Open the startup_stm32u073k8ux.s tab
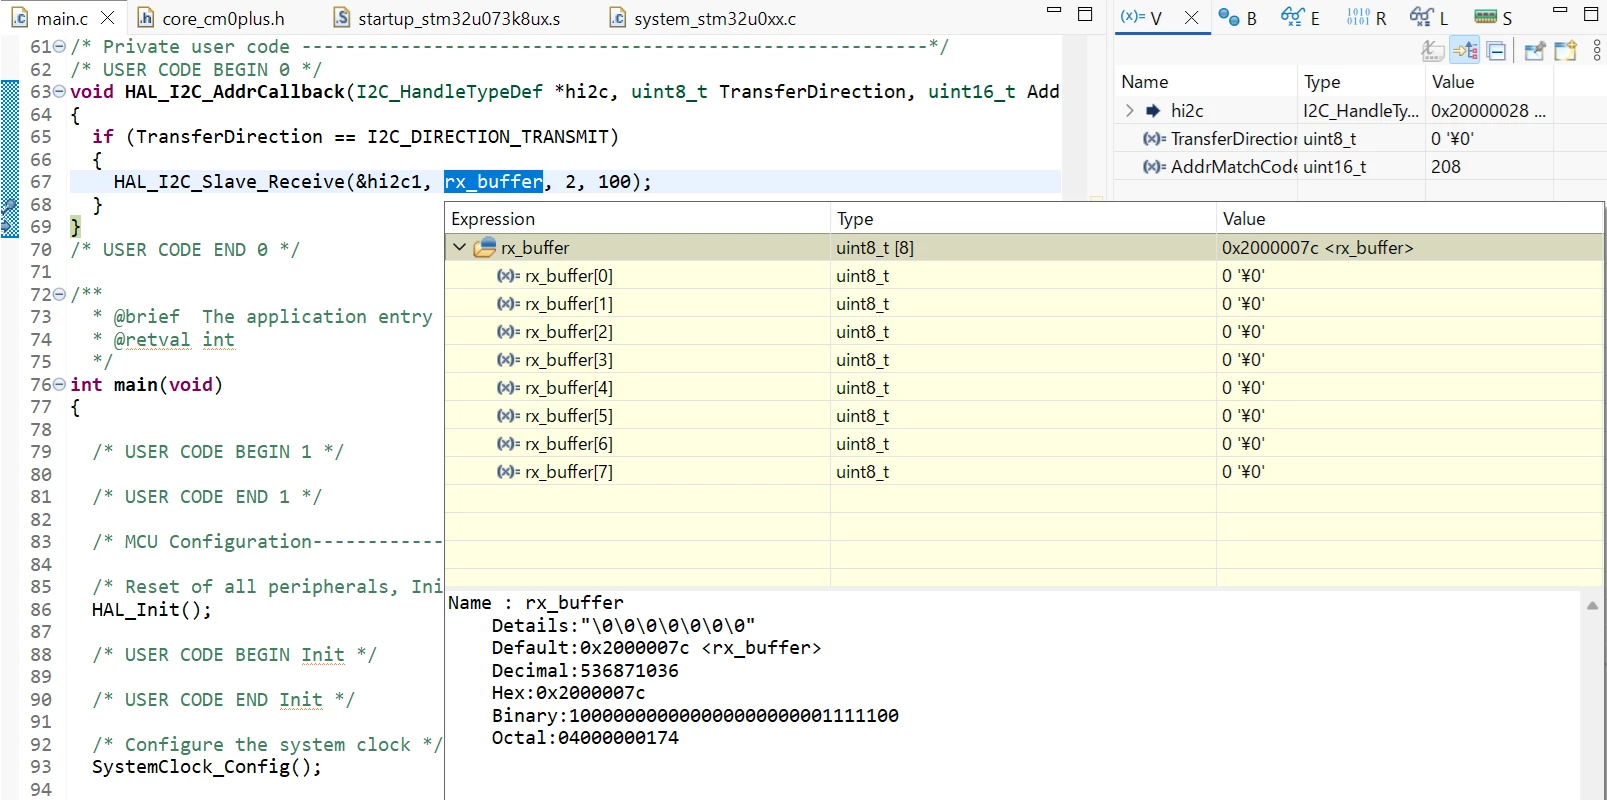Screen dimensions: 1607x800 [447, 18]
